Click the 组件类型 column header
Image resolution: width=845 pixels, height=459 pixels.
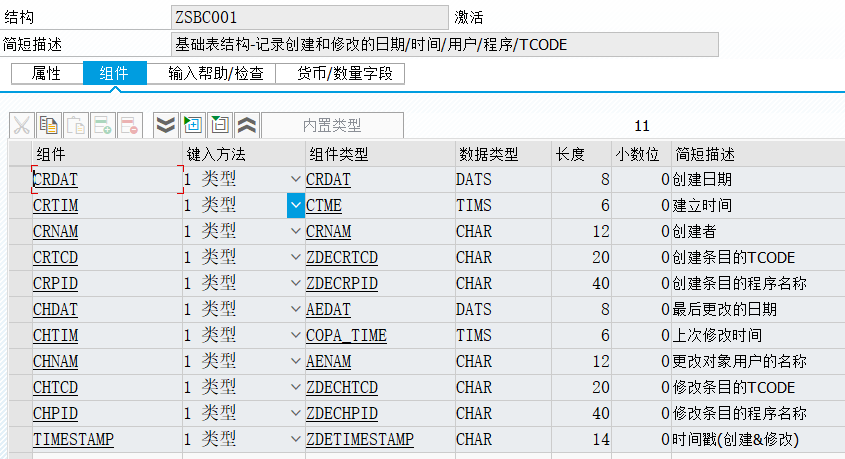380,154
